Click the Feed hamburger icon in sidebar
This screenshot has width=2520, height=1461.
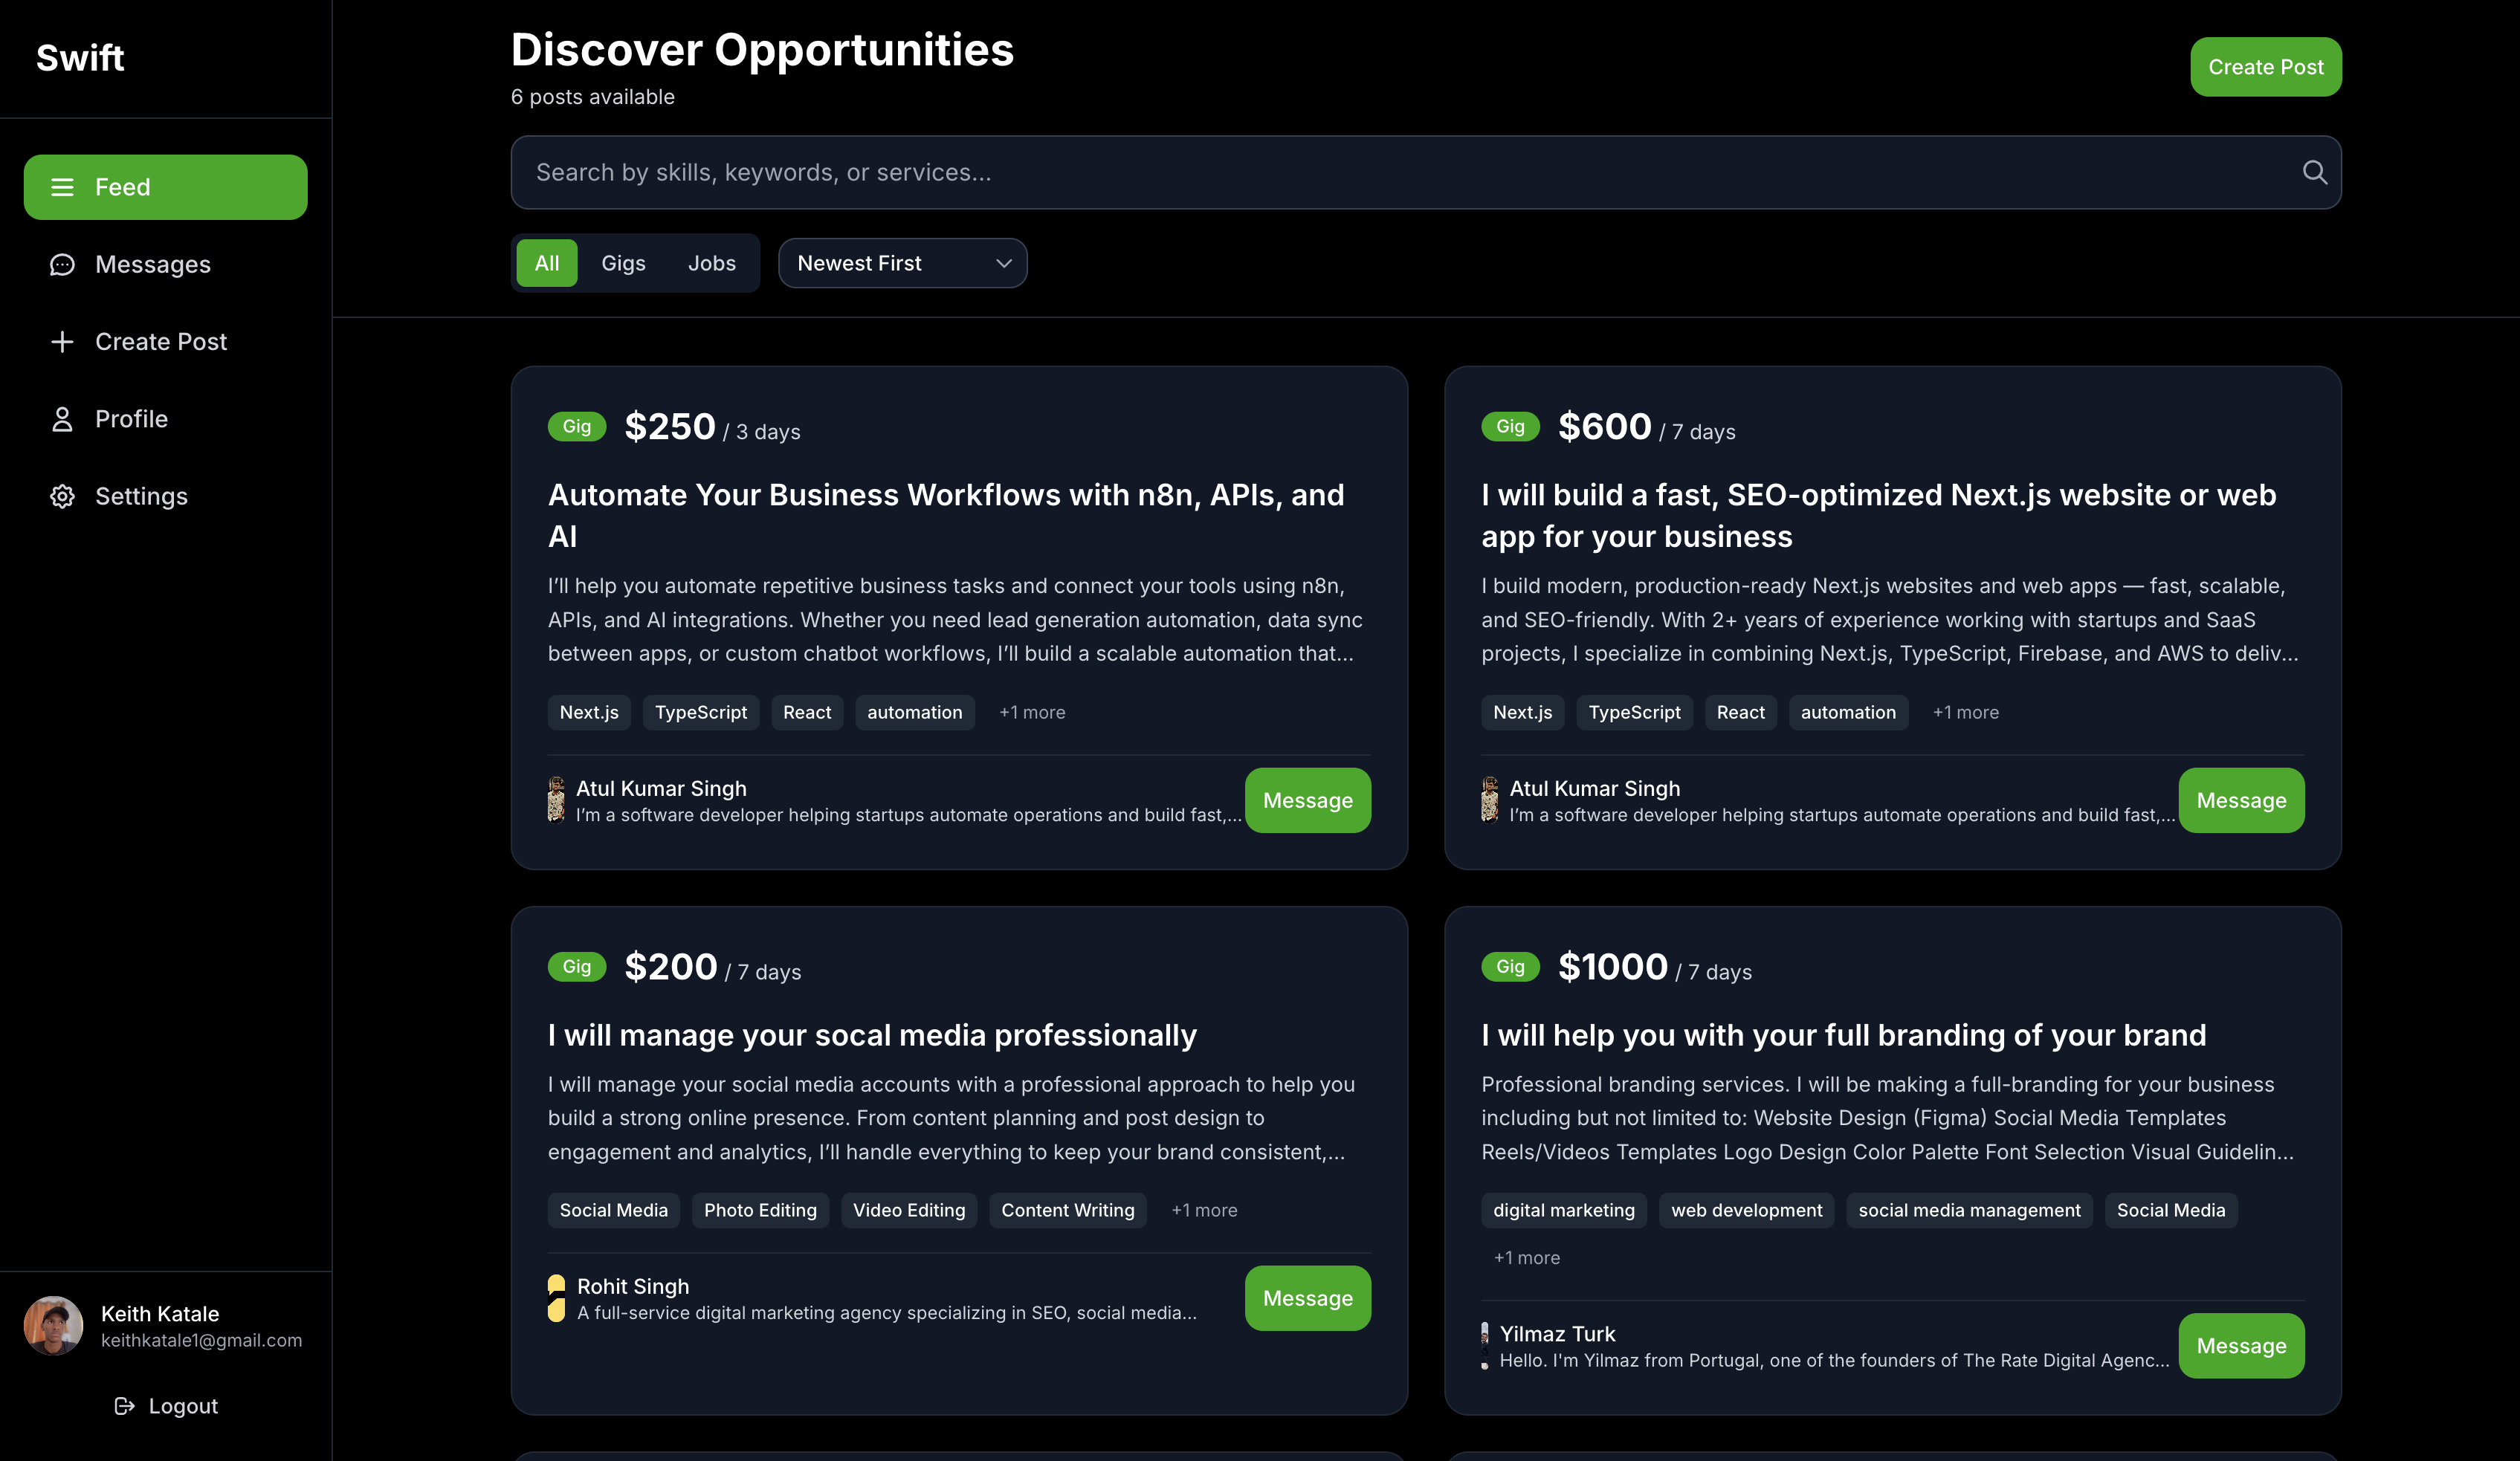coord(62,187)
